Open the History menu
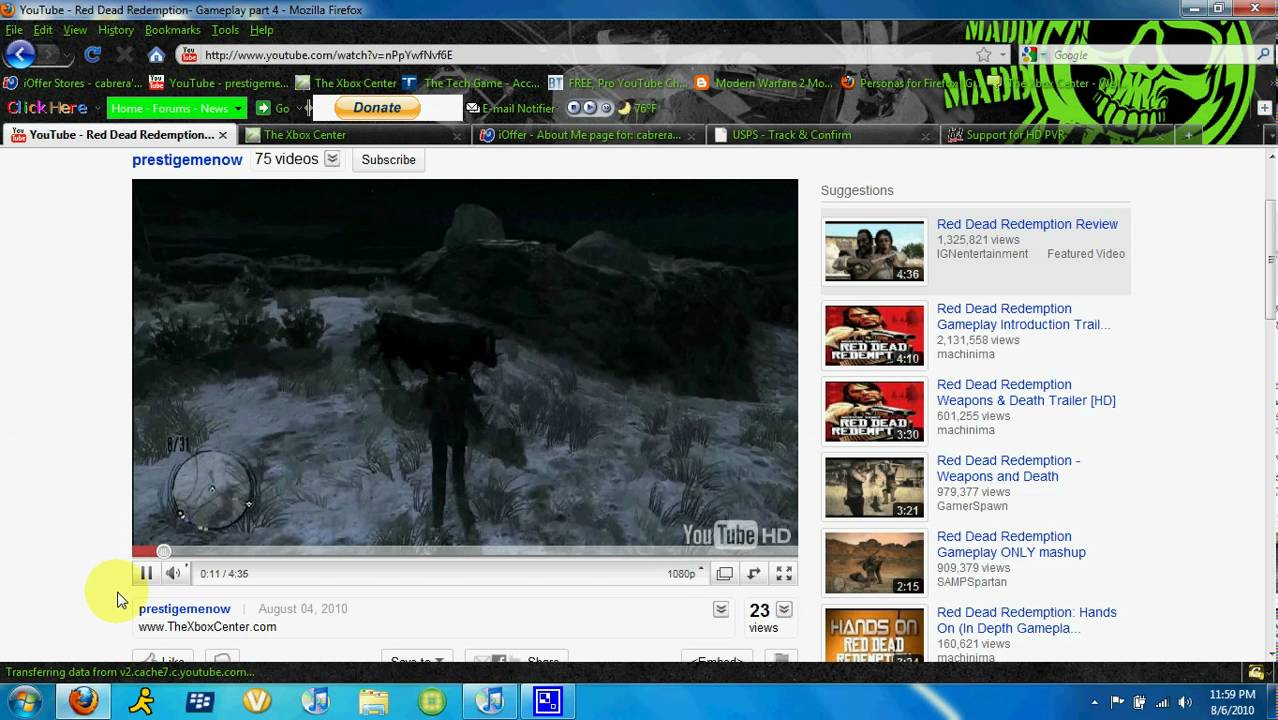Image resolution: width=1278 pixels, height=720 pixels. click(x=116, y=30)
